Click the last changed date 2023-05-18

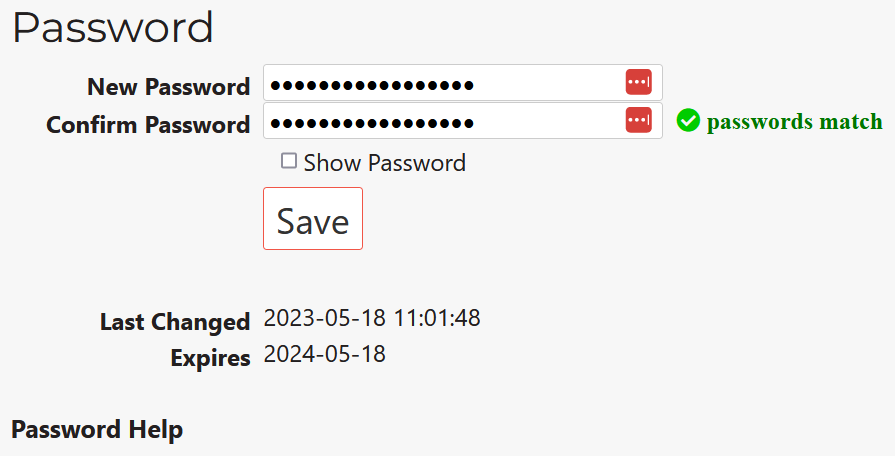(x=323, y=319)
